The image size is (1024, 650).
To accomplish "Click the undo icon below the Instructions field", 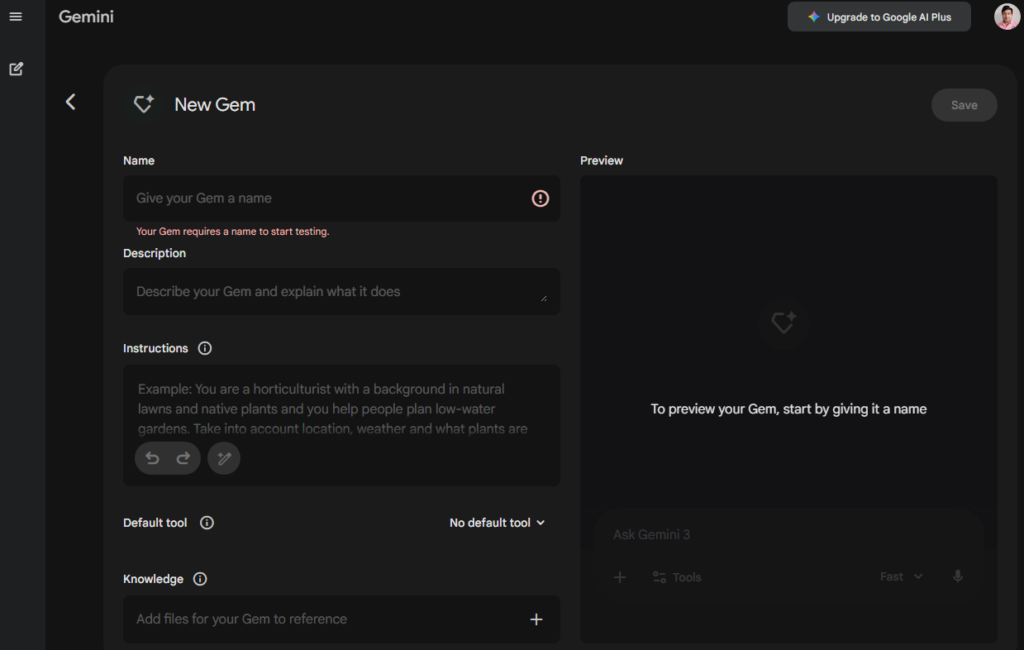I will tap(152, 458).
